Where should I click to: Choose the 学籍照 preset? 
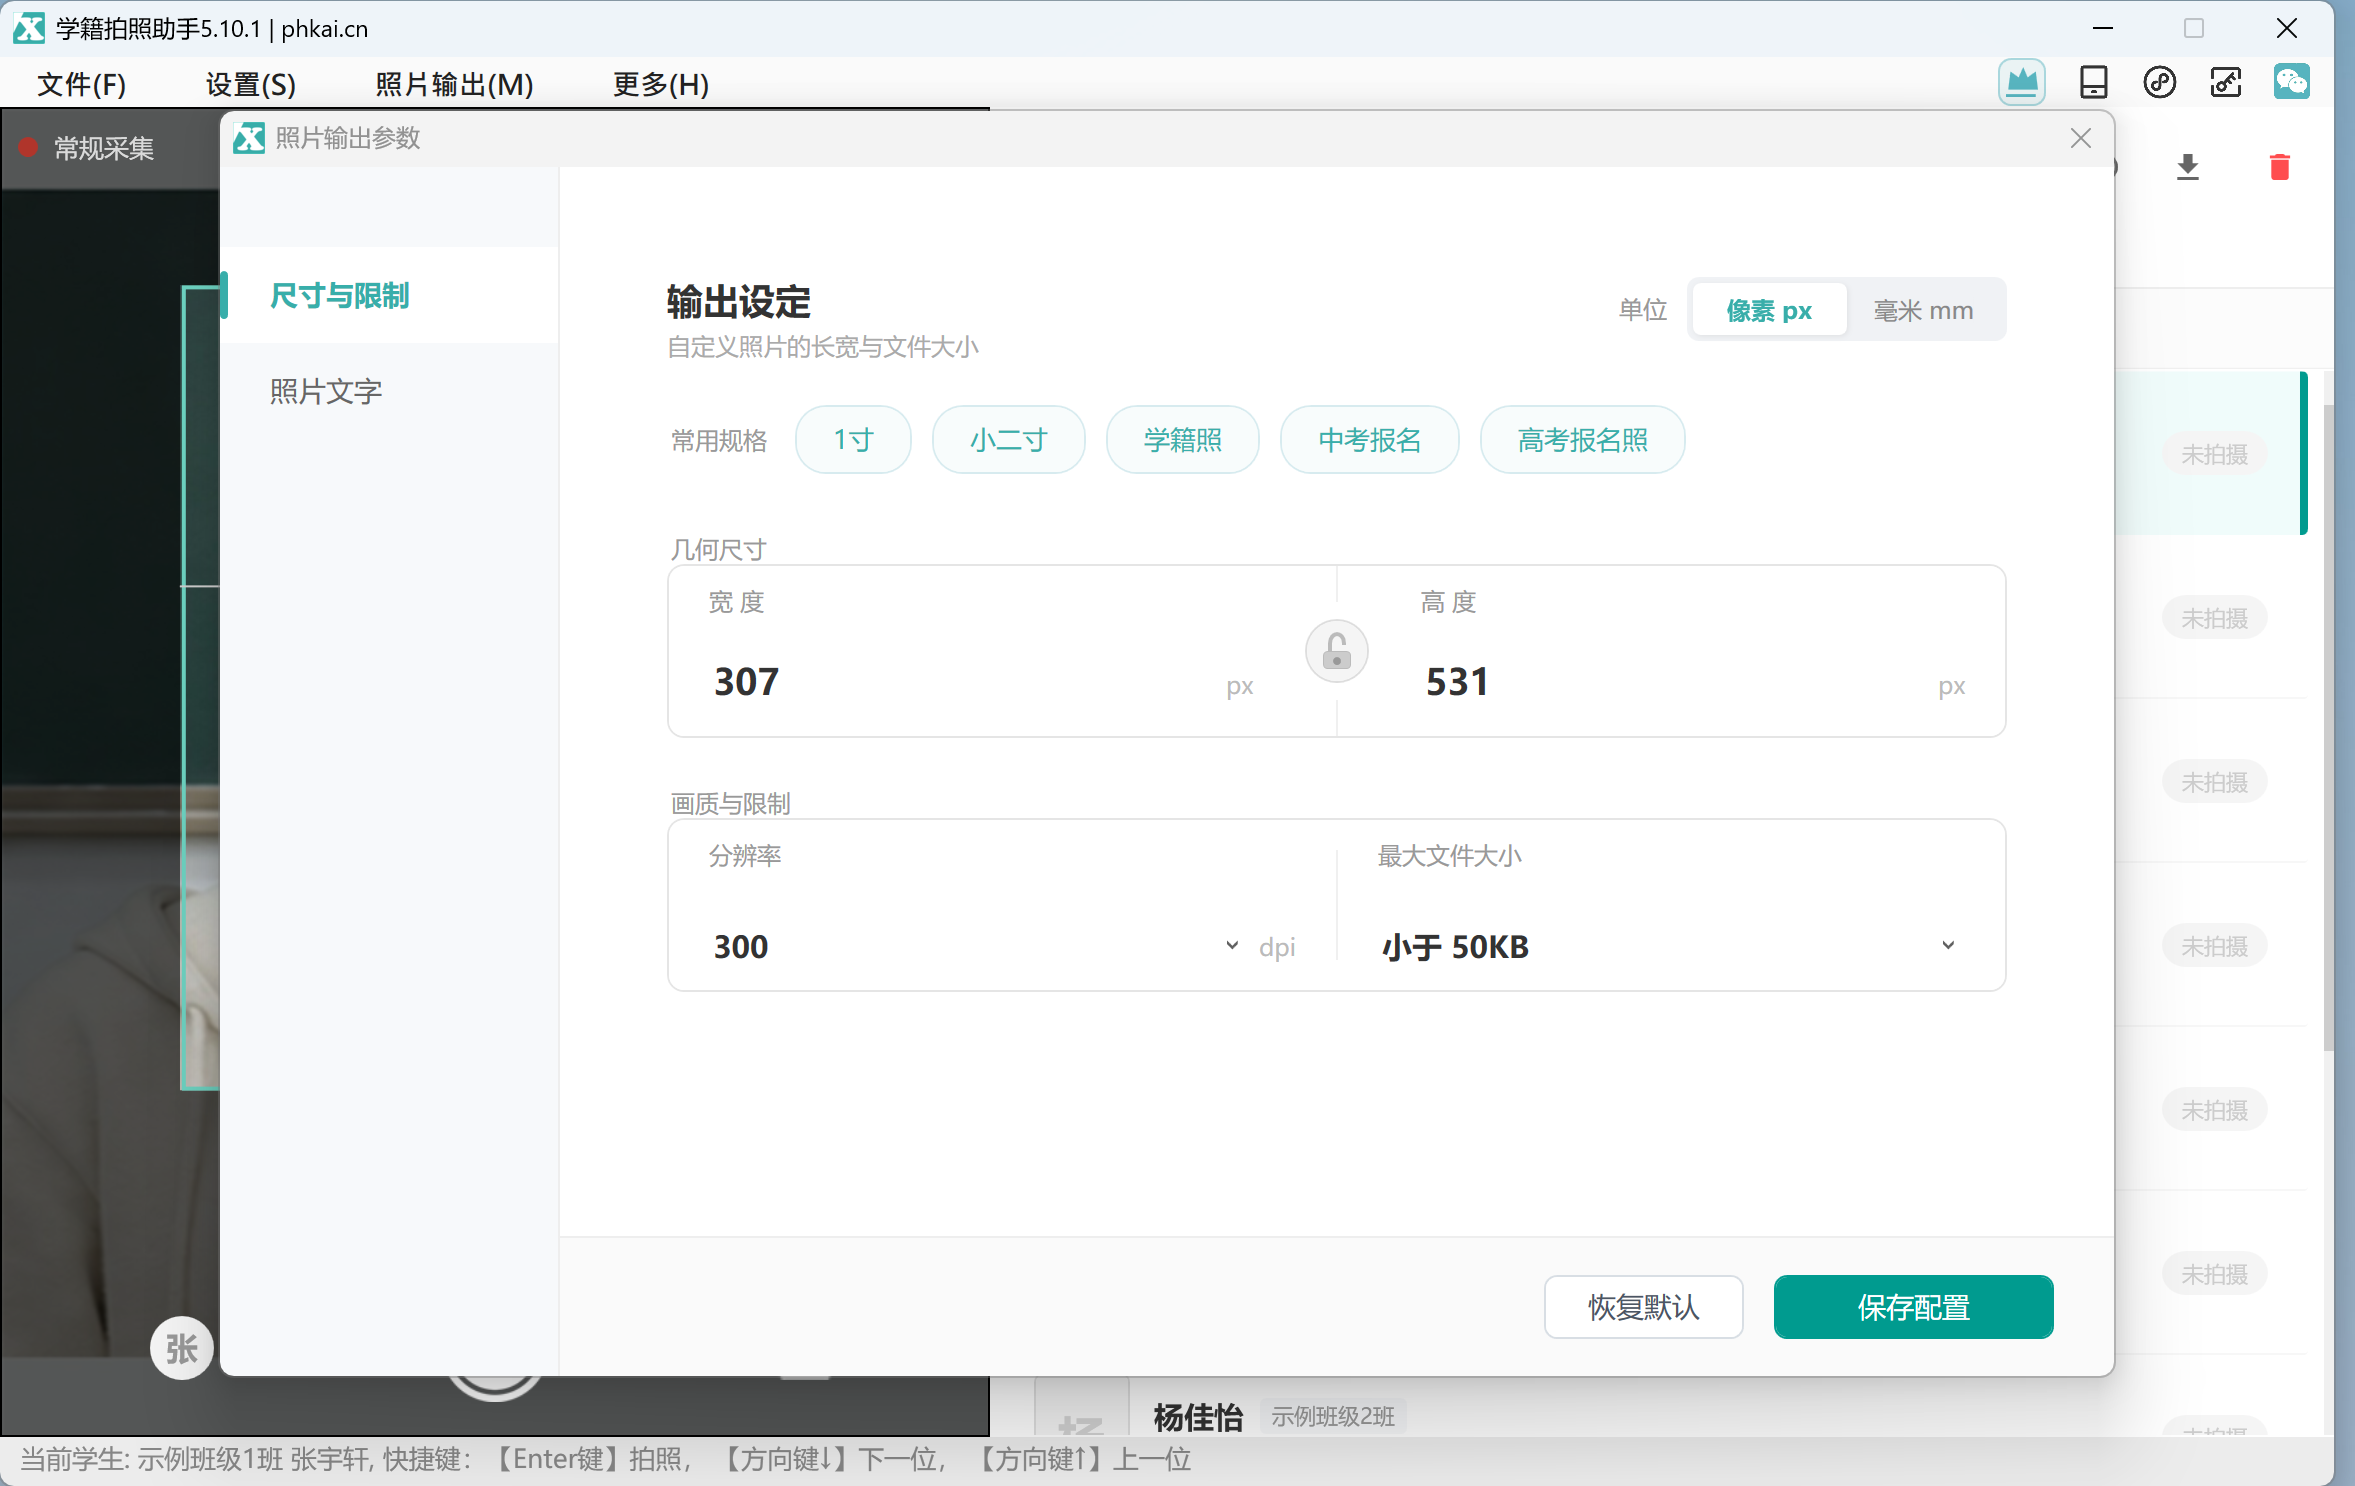point(1182,440)
